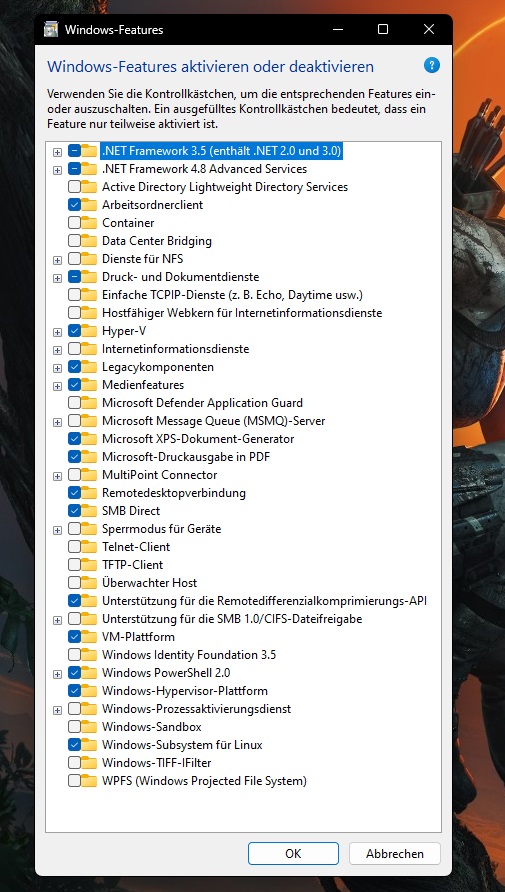
Task: Click folder icon beside Windows-TIFF-IFilter
Action: point(89,762)
